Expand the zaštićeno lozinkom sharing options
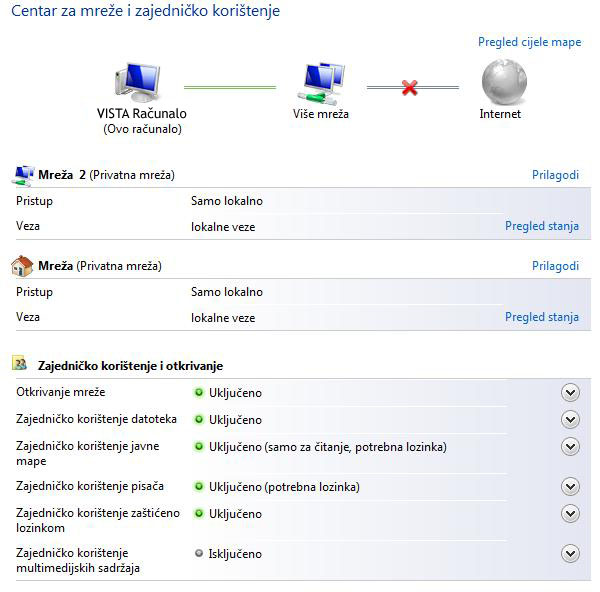Viewport: 600px width, 592px height. [570, 513]
